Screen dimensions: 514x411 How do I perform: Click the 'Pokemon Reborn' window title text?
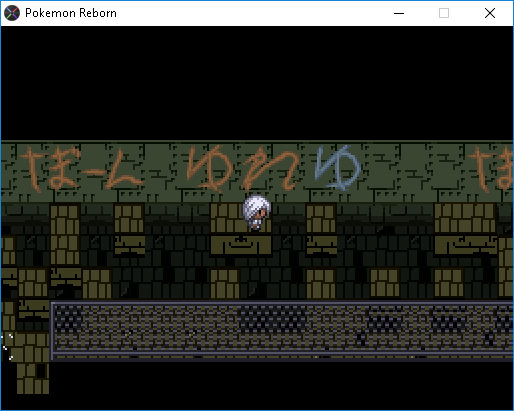[71, 13]
